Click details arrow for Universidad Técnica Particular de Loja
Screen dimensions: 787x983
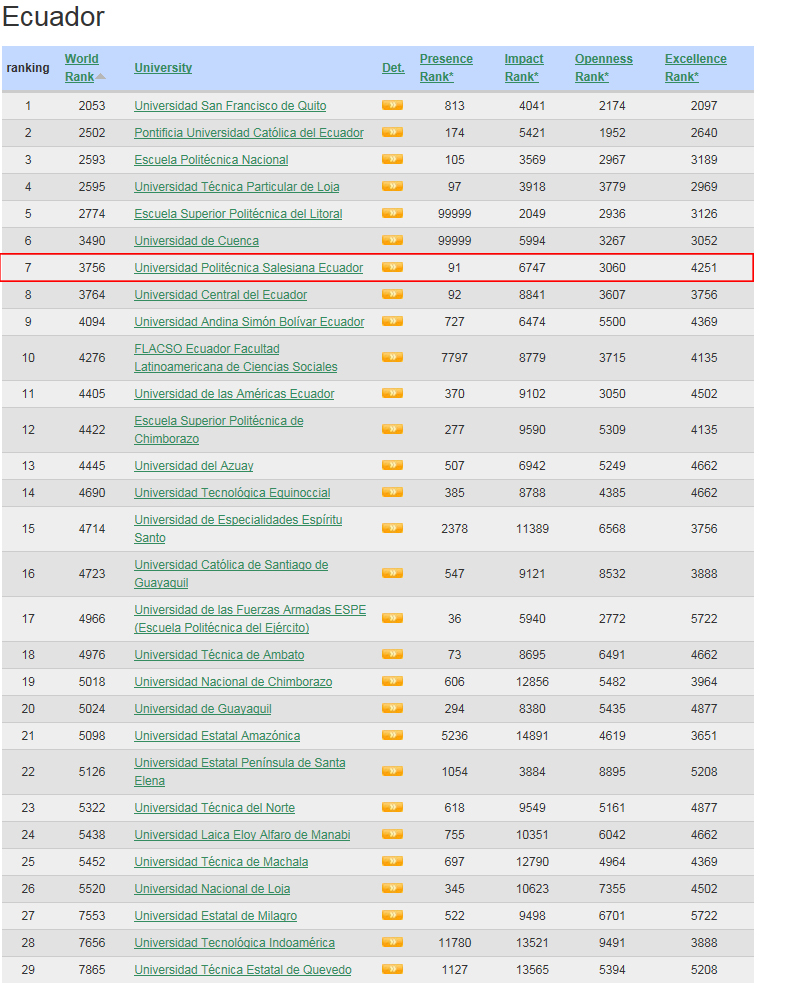(393, 186)
